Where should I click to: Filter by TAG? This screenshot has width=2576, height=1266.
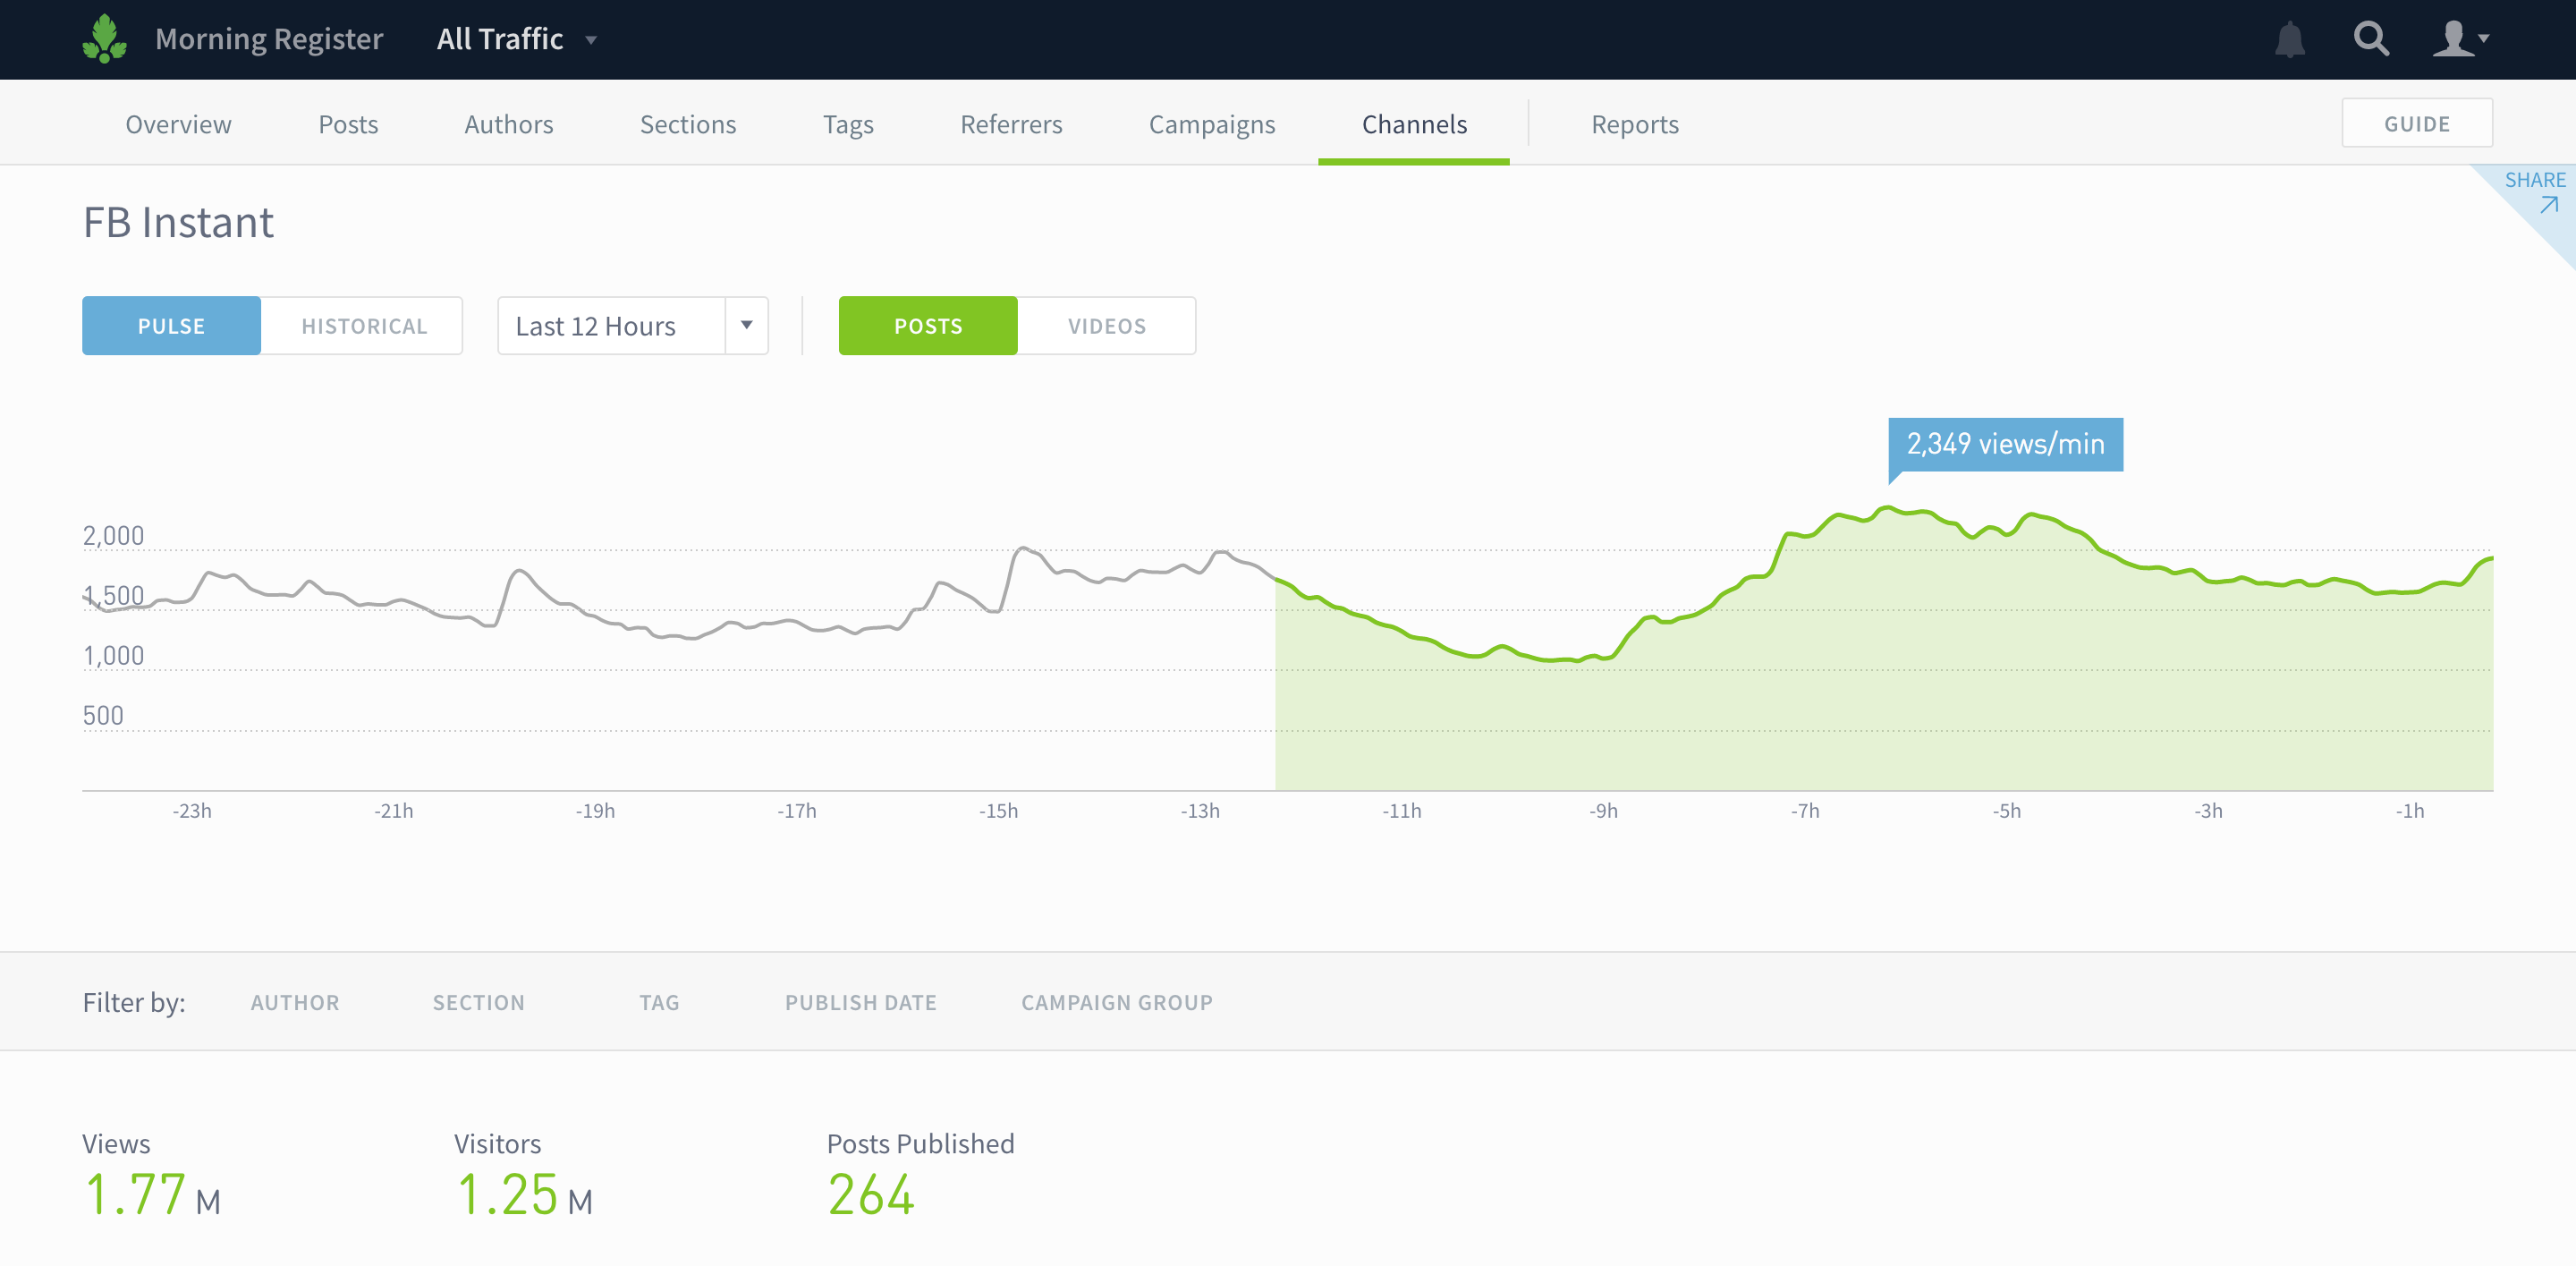(659, 1002)
